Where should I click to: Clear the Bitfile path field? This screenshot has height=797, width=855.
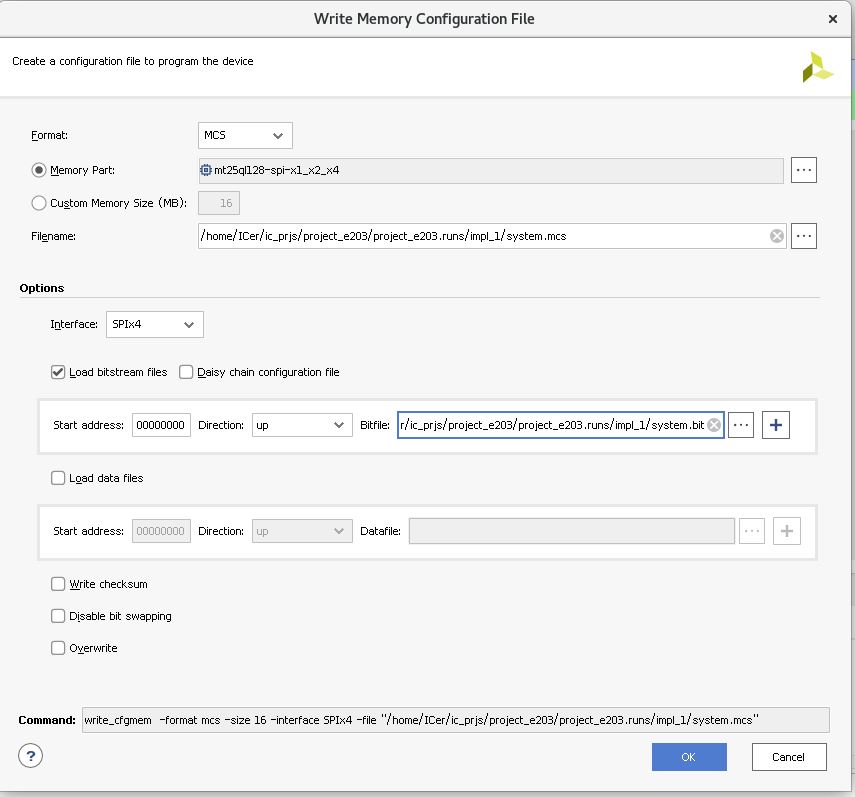[714, 425]
